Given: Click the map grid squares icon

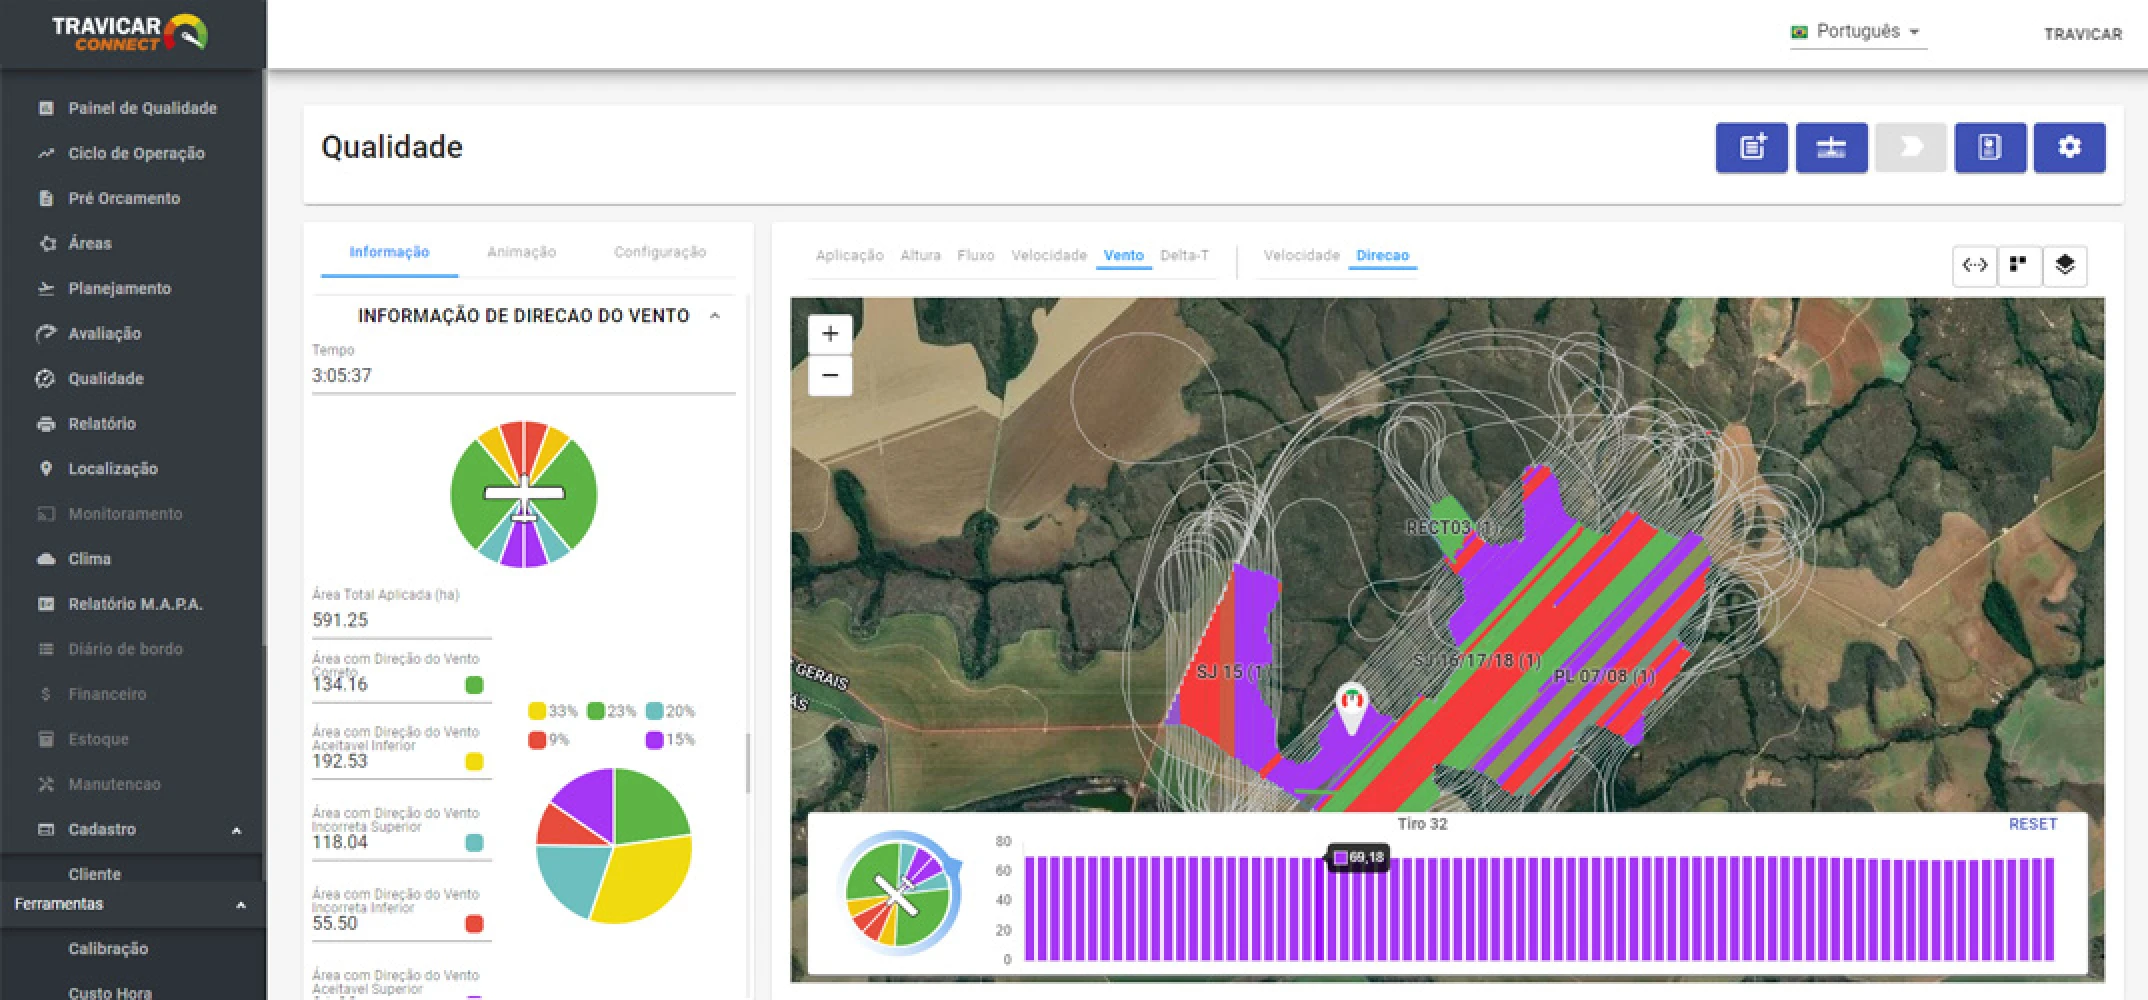Looking at the screenshot, I should click(x=2018, y=265).
